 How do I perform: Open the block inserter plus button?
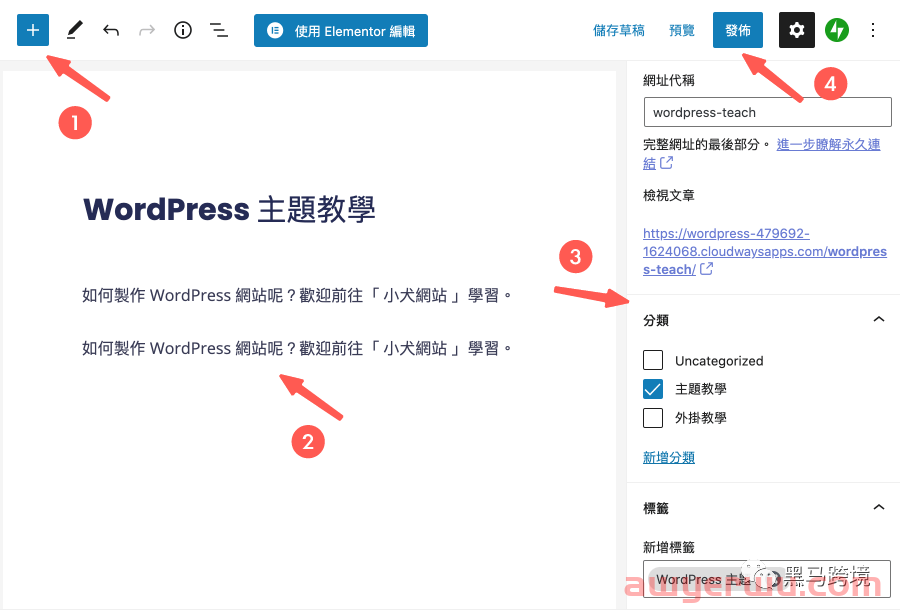pyautogui.click(x=33, y=30)
